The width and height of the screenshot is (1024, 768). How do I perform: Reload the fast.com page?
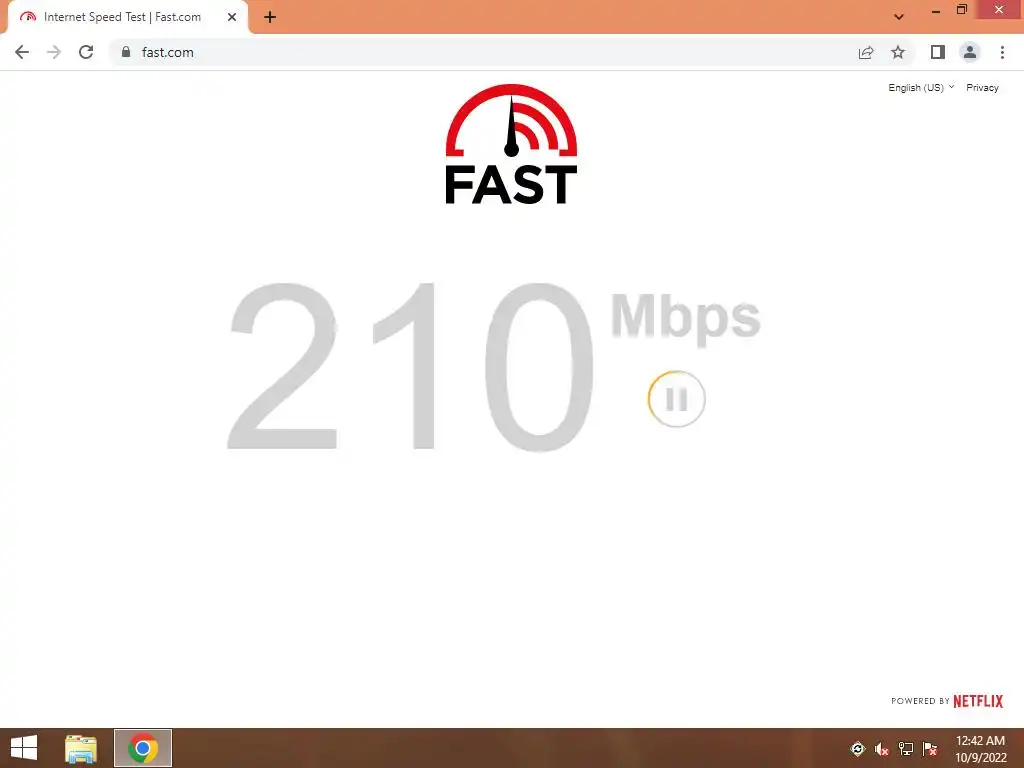point(86,52)
